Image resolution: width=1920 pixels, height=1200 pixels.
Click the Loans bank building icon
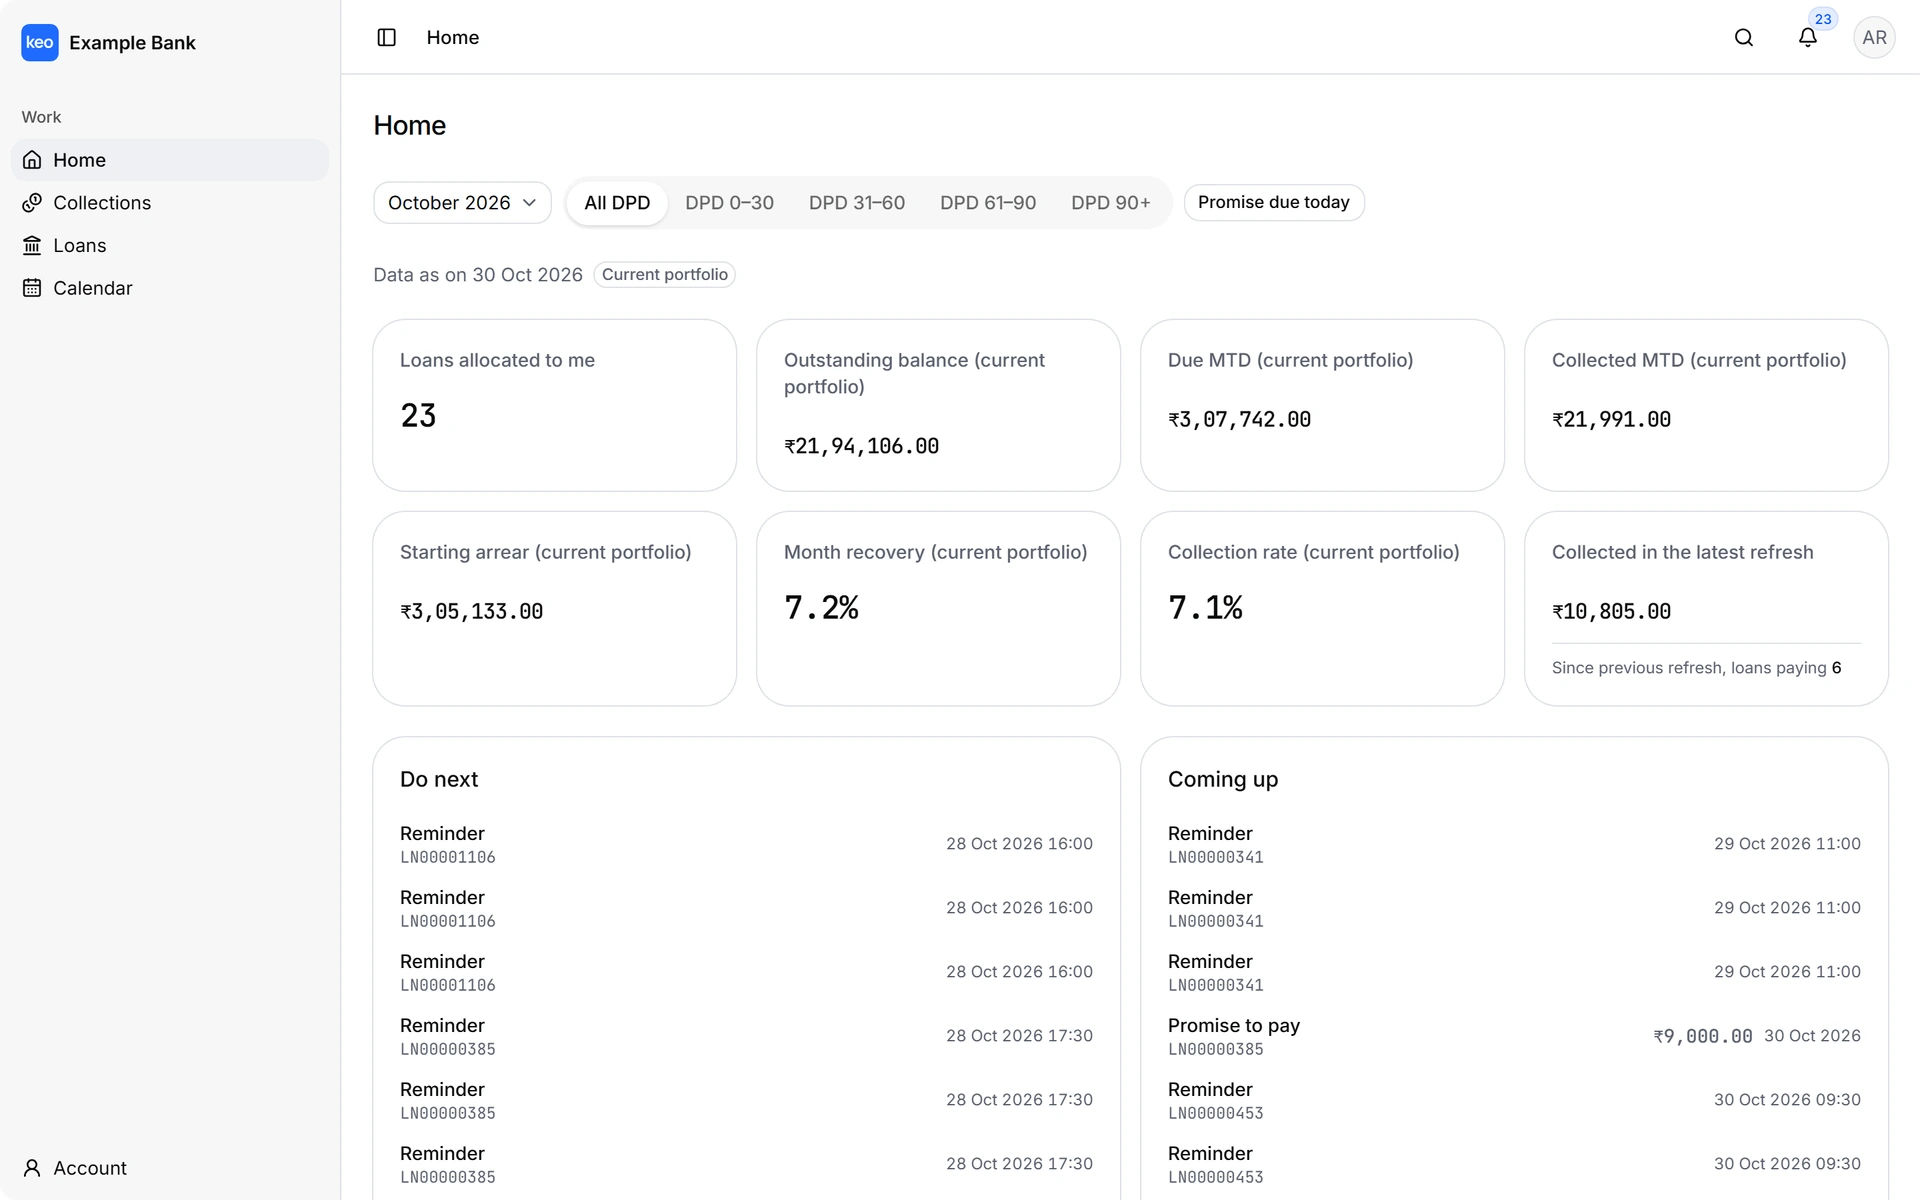click(32, 245)
